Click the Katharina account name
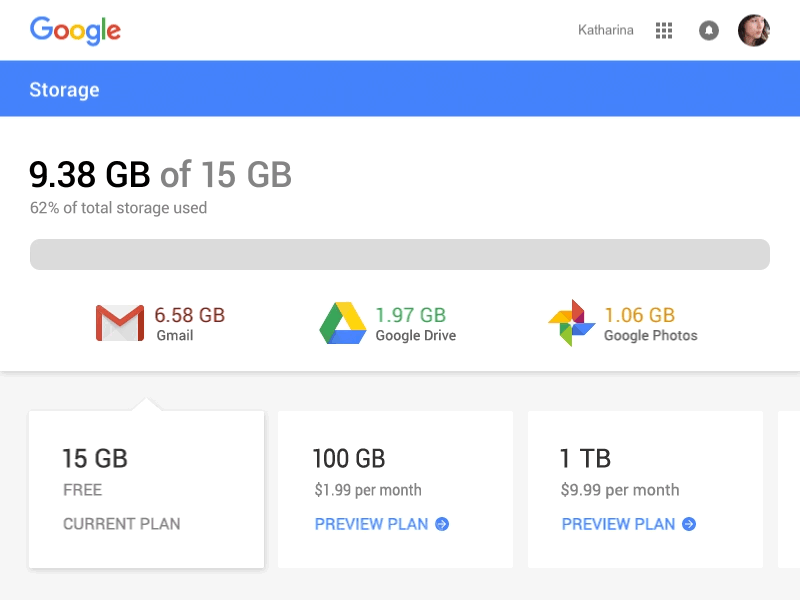Image resolution: width=800 pixels, height=600 pixels. [x=605, y=30]
